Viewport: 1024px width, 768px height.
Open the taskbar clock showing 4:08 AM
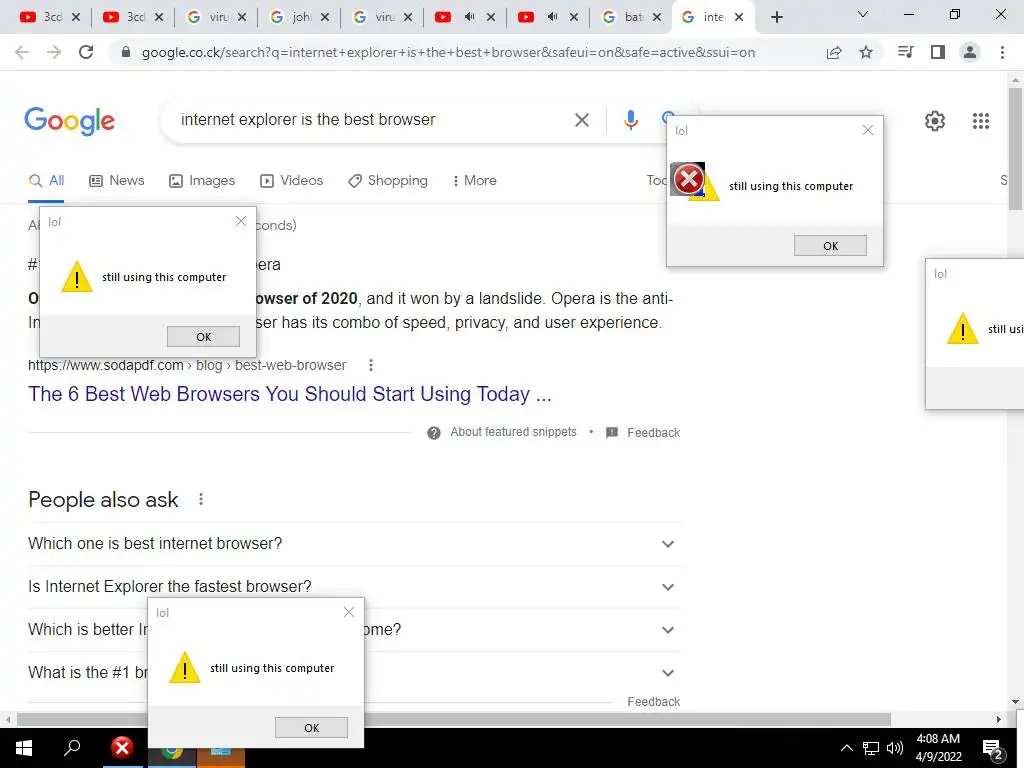click(x=938, y=748)
